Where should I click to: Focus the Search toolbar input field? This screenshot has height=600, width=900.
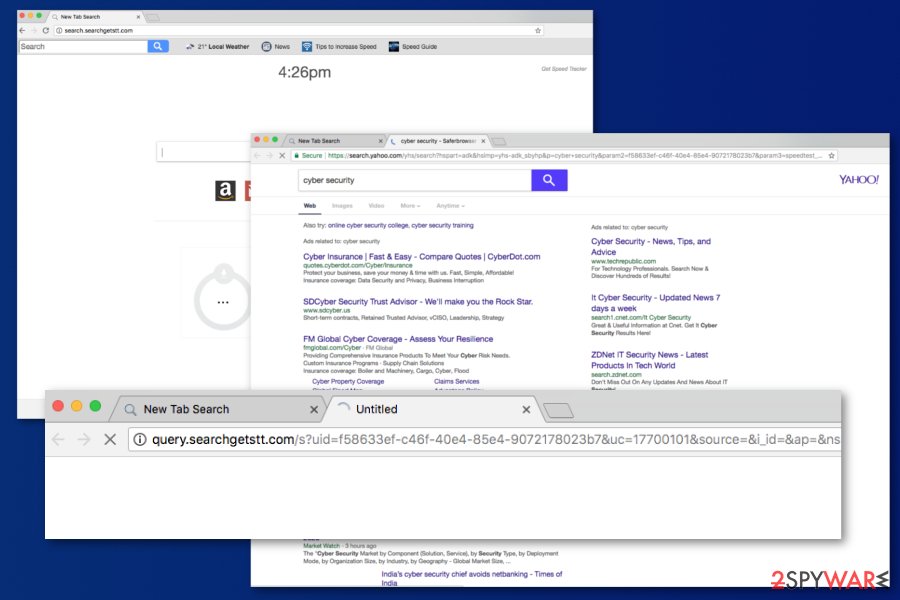click(83, 47)
